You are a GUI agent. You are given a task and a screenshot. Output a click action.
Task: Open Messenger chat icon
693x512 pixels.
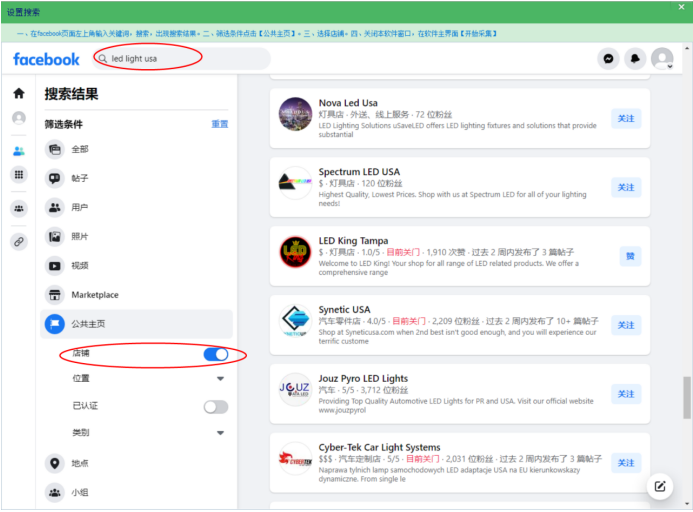click(x=608, y=58)
